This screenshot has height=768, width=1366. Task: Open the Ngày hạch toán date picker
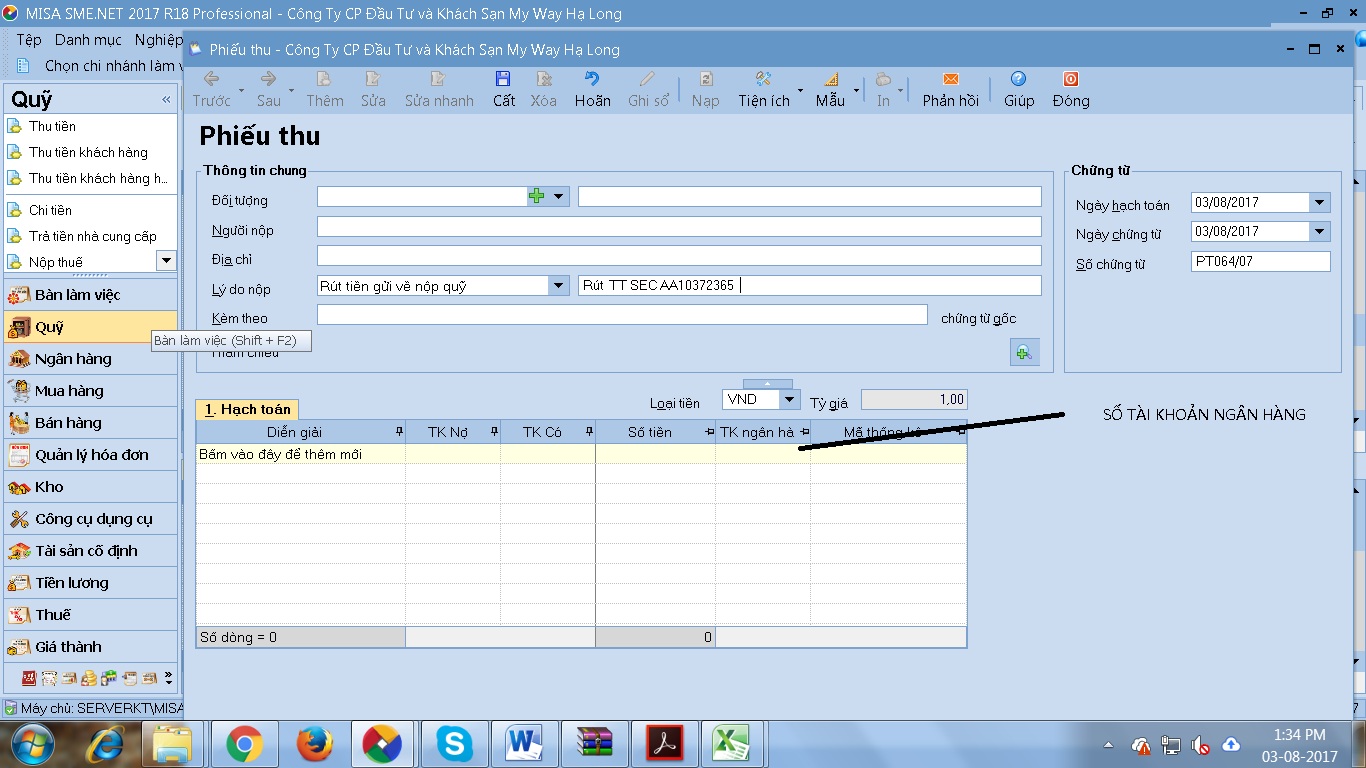(x=1320, y=203)
